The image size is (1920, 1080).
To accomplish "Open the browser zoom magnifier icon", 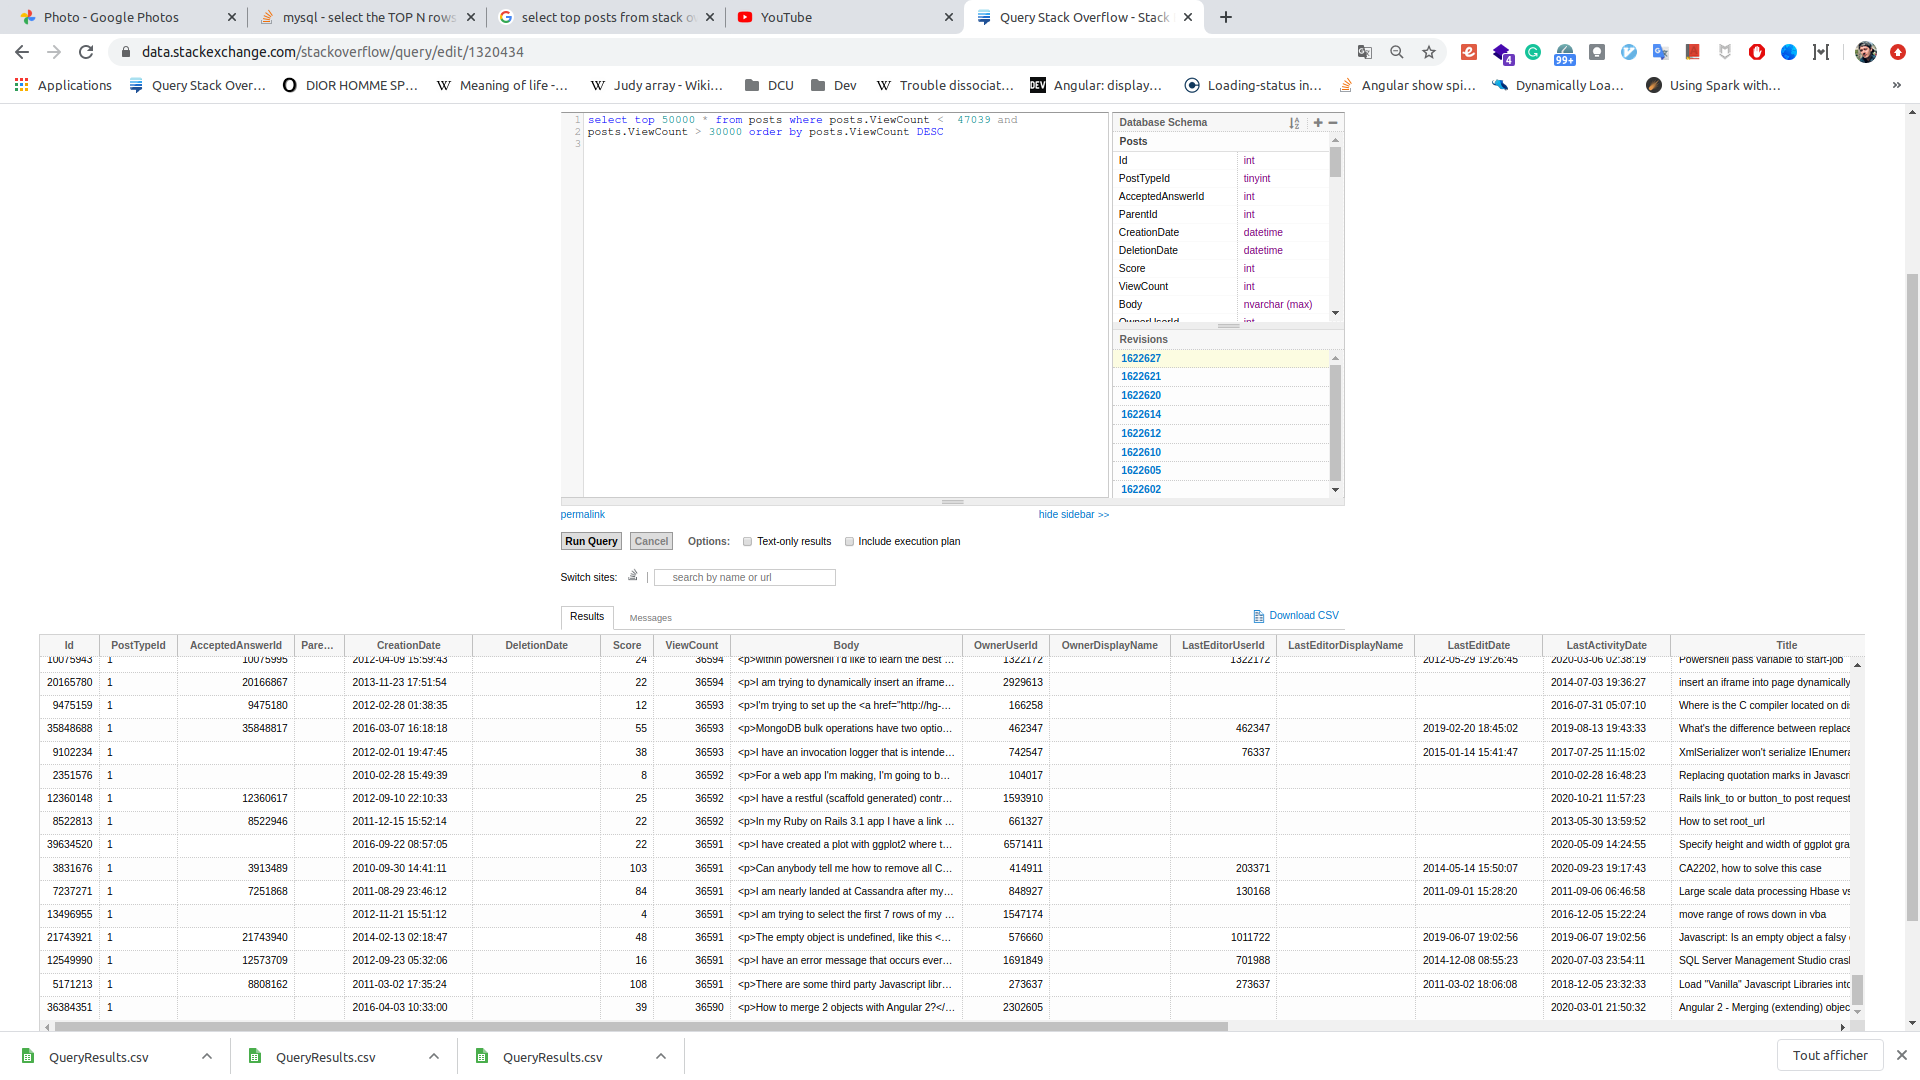I will click(1397, 52).
